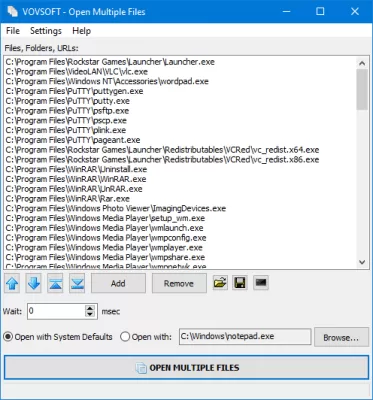Screen dimensions: 373x400
Task: Click the move to bottom icon
Action: [77, 283]
